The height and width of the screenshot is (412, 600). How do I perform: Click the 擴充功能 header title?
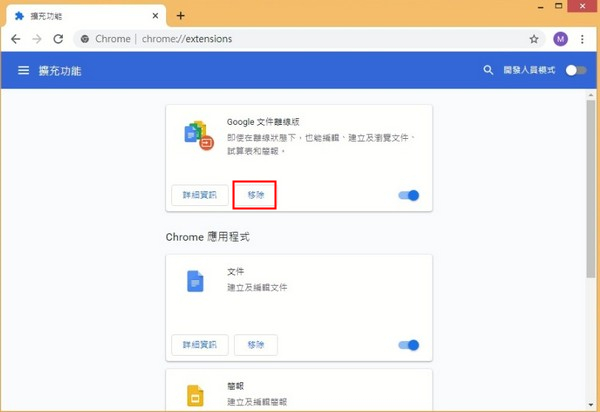60,71
